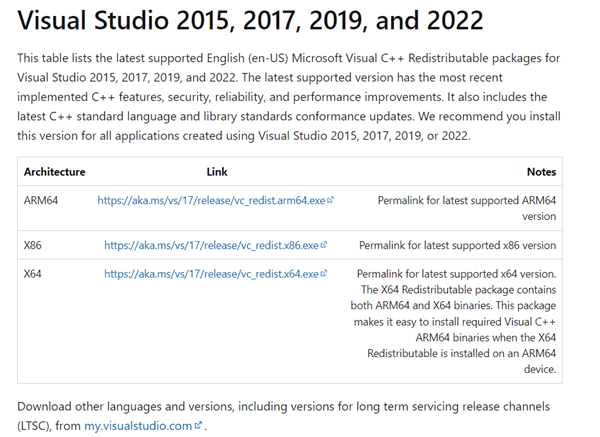Screen dimensions: 600x437
Task: Click external-link icon beside my.visualstudio.com
Action: pos(199,425)
